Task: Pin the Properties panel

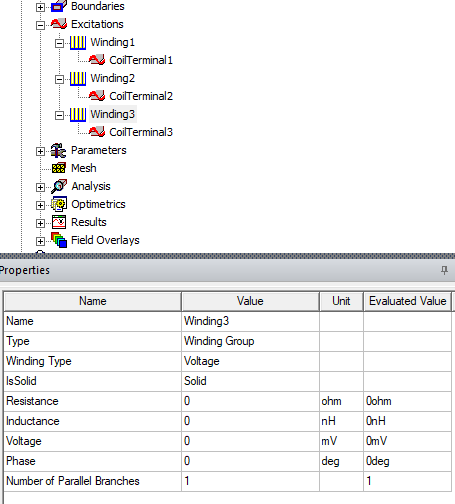Action: (444, 270)
